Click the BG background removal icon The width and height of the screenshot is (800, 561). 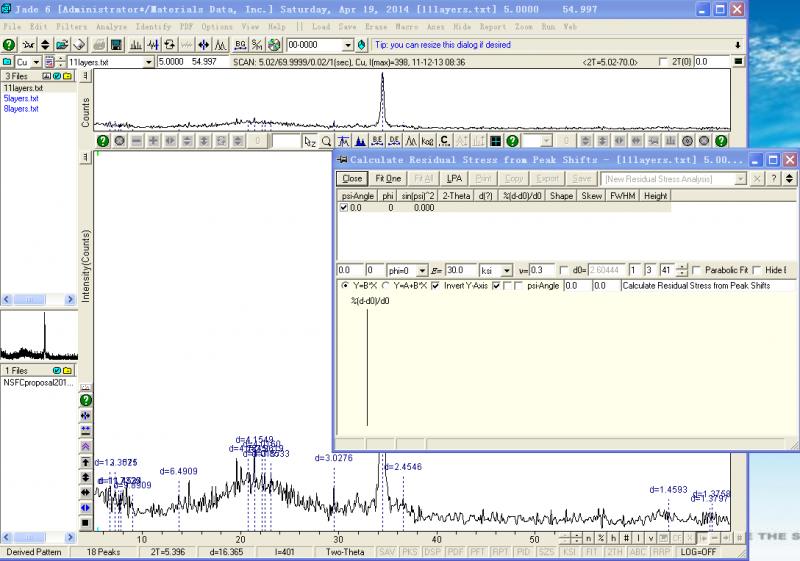click(240, 45)
